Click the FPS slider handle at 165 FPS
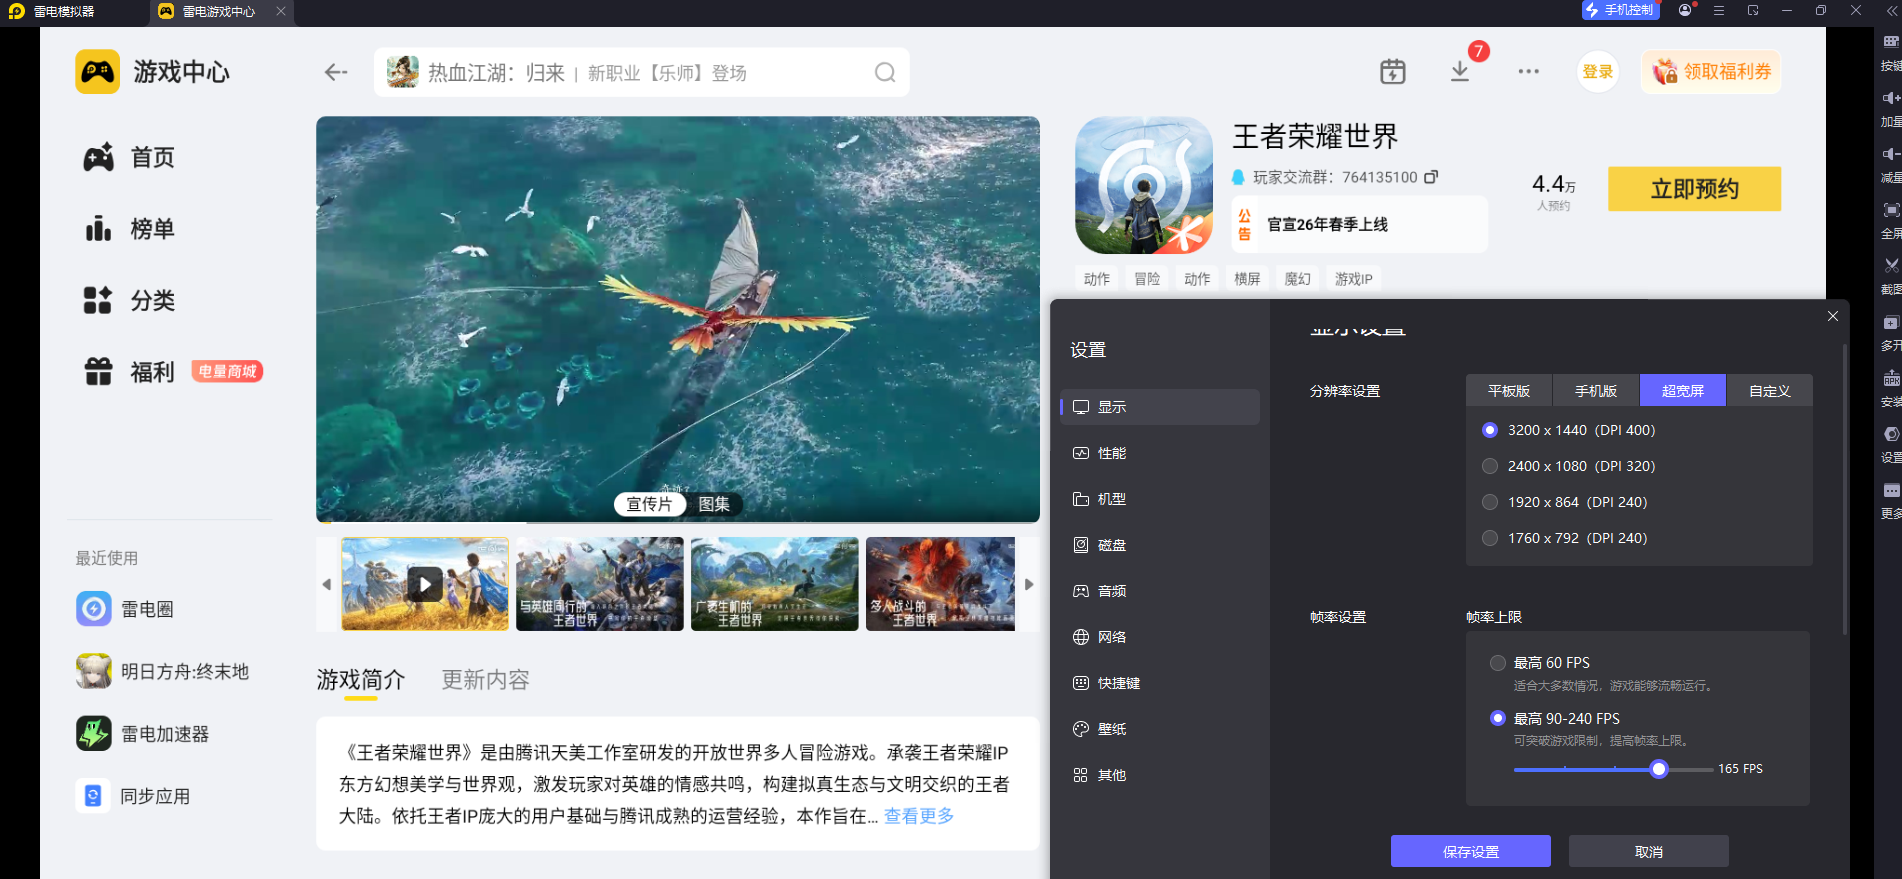 [1659, 769]
